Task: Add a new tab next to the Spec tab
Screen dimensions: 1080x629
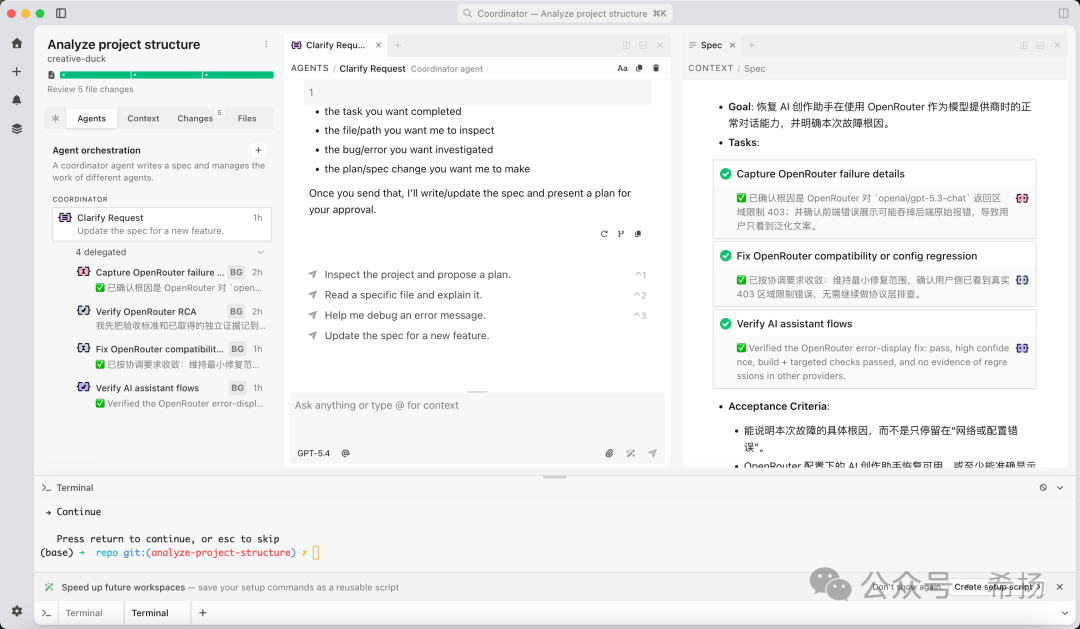Action: point(751,45)
